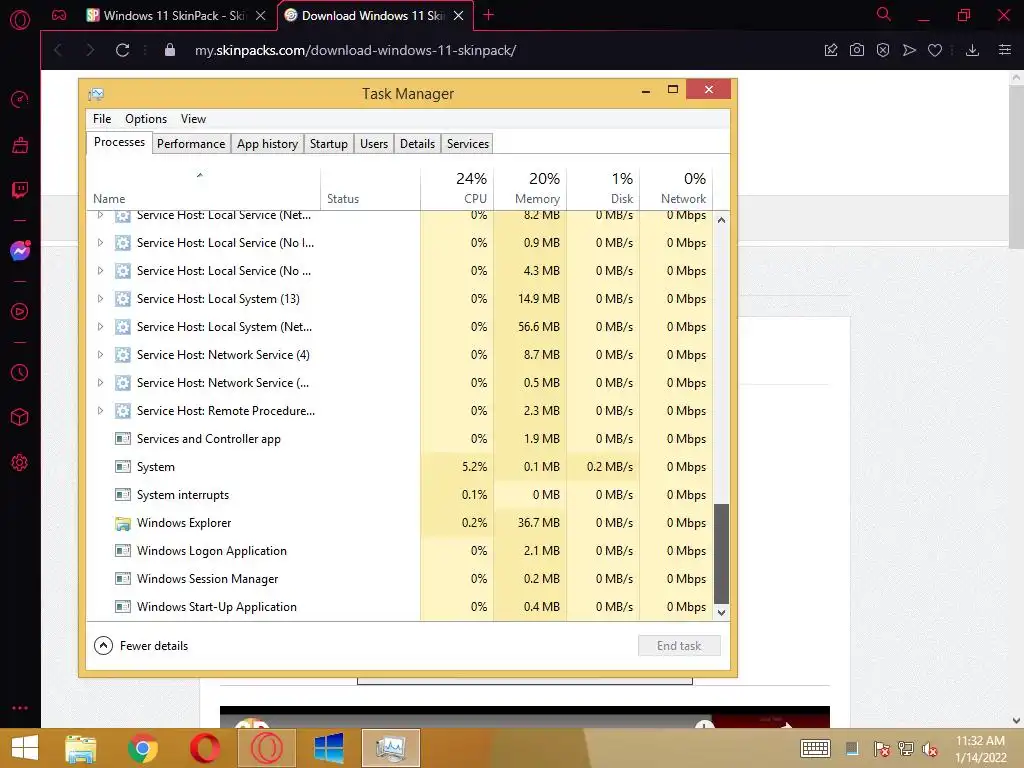The image size is (1024, 768).
Task: Click the heart bookmark icon
Action: pyautogui.click(x=935, y=50)
